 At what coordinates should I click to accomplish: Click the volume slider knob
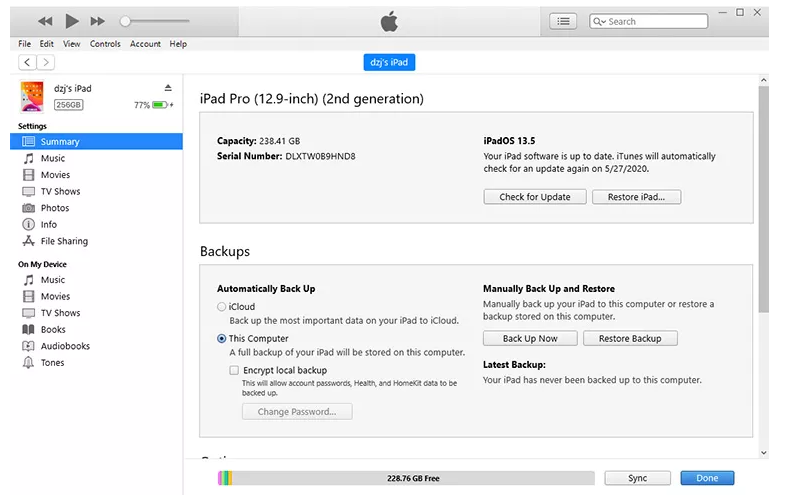click(125, 21)
